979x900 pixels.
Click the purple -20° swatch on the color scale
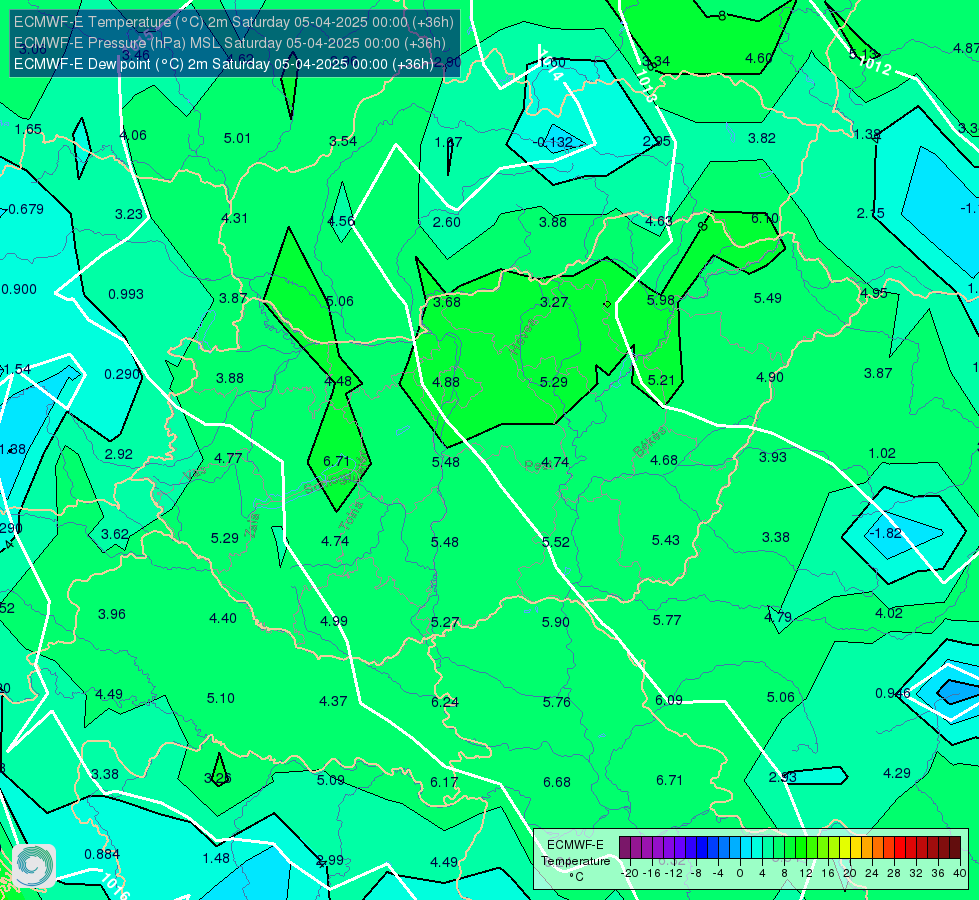pyautogui.click(x=625, y=848)
